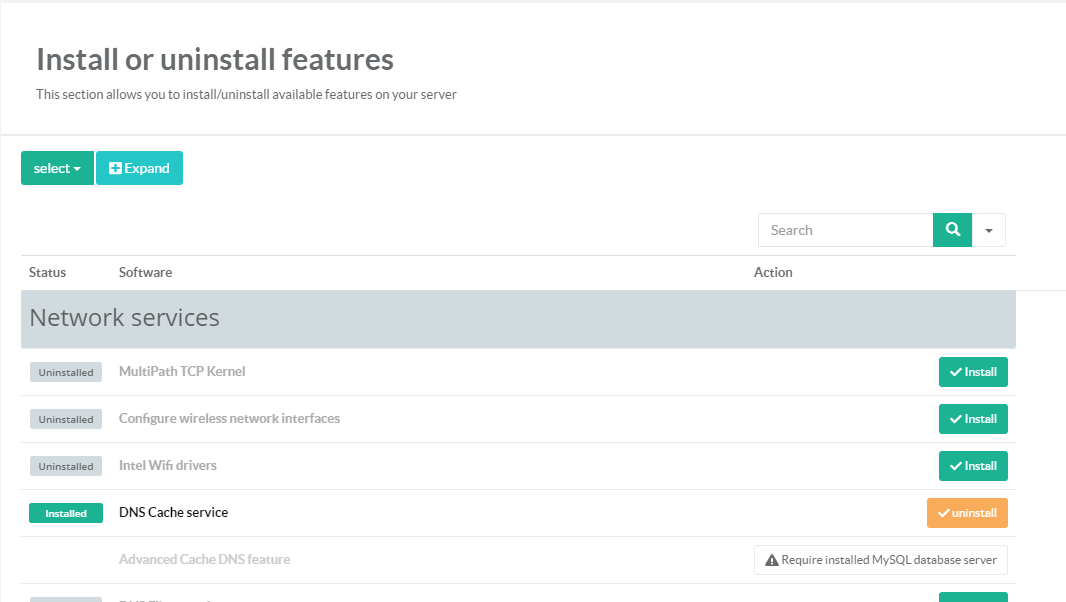Click the Require installed MySQL database server warning
Screen dimensions: 1066x602
click(x=880, y=560)
